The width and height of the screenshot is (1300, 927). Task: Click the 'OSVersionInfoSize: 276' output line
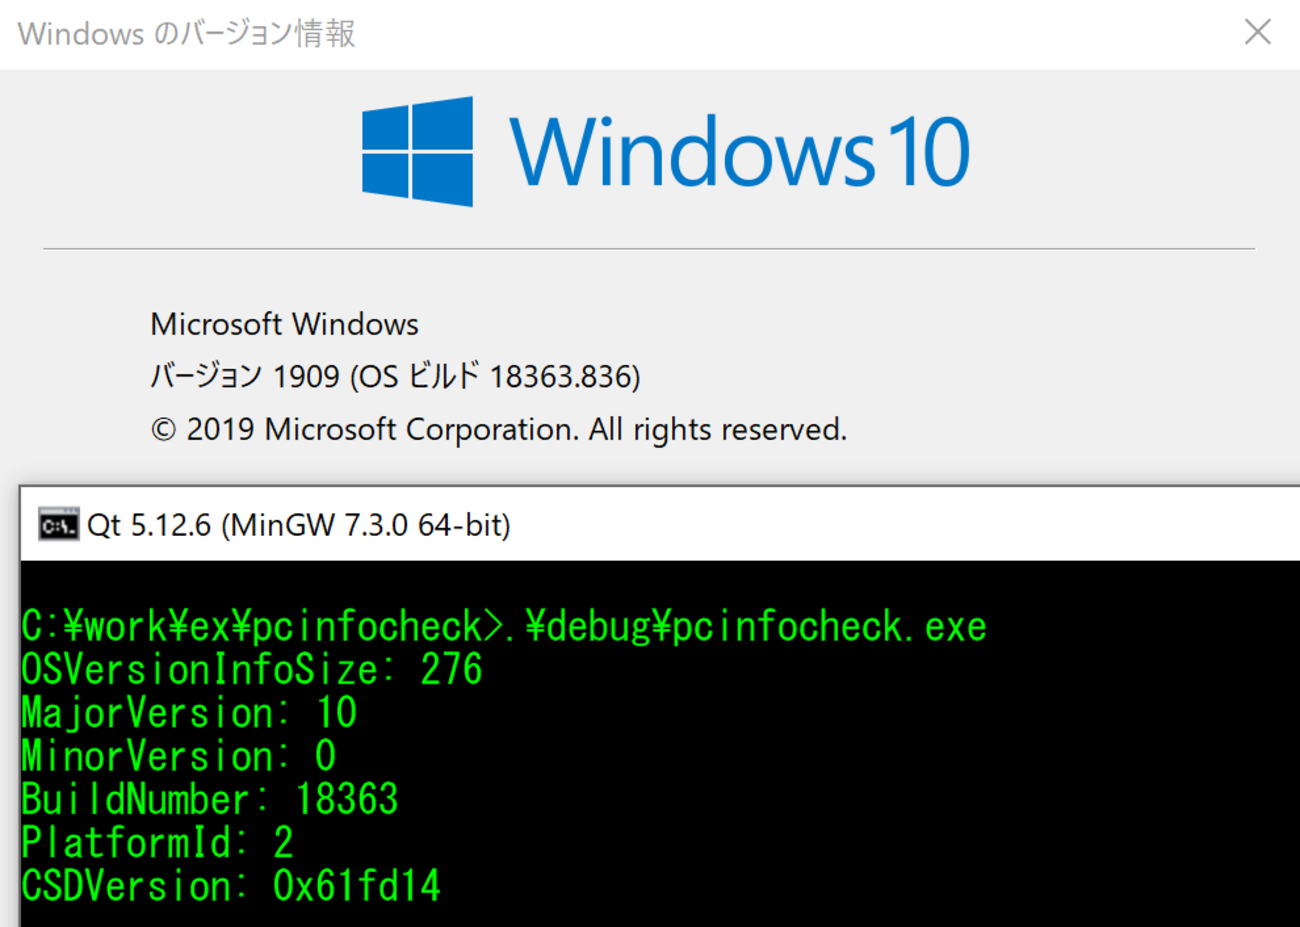pyautogui.click(x=252, y=669)
